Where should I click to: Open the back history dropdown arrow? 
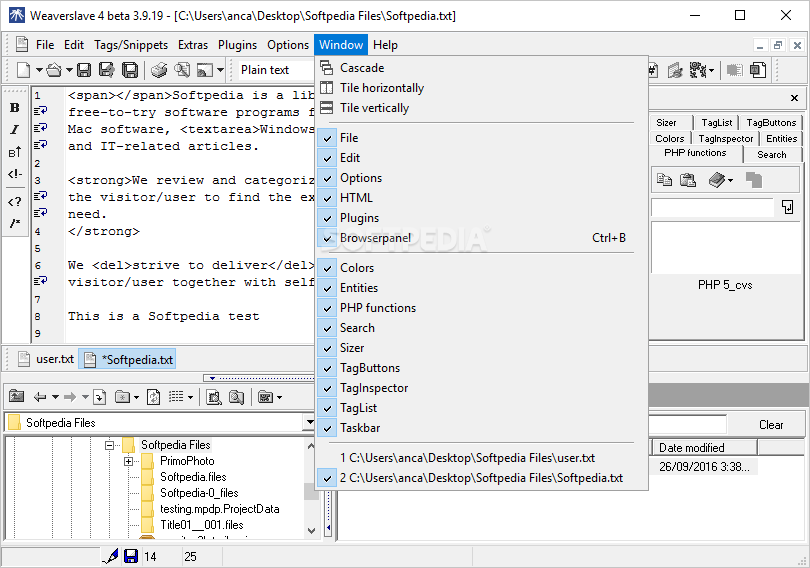[x=55, y=397]
